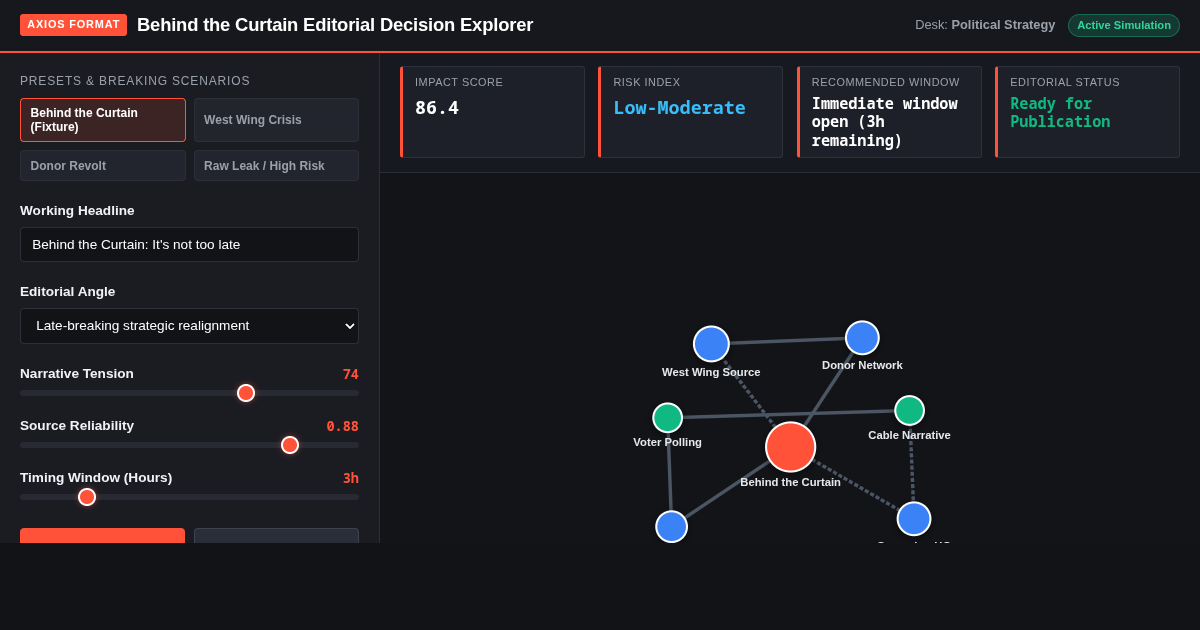Choose Behind the Curtain (Fixture) preset
The width and height of the screenshot is (1200, 630).
(x=103, y=120)
